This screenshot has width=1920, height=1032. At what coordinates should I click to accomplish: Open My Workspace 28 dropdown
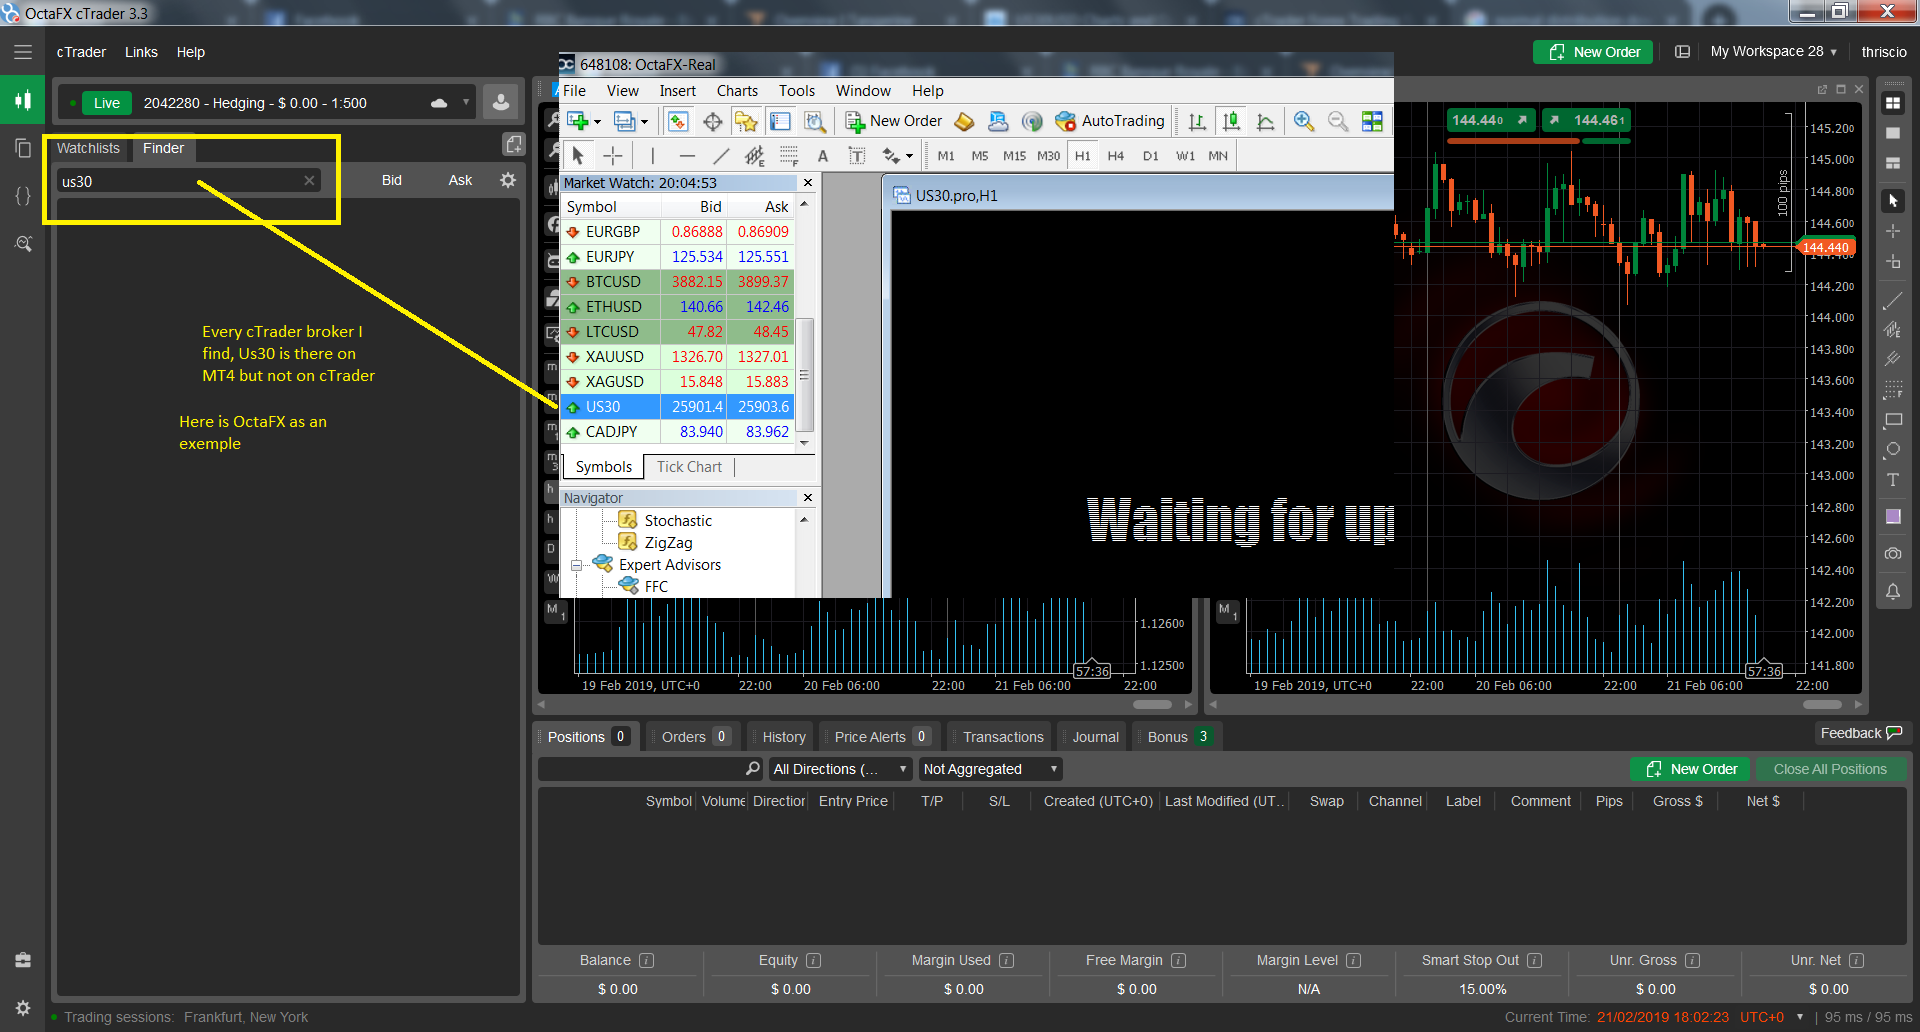1773,52
